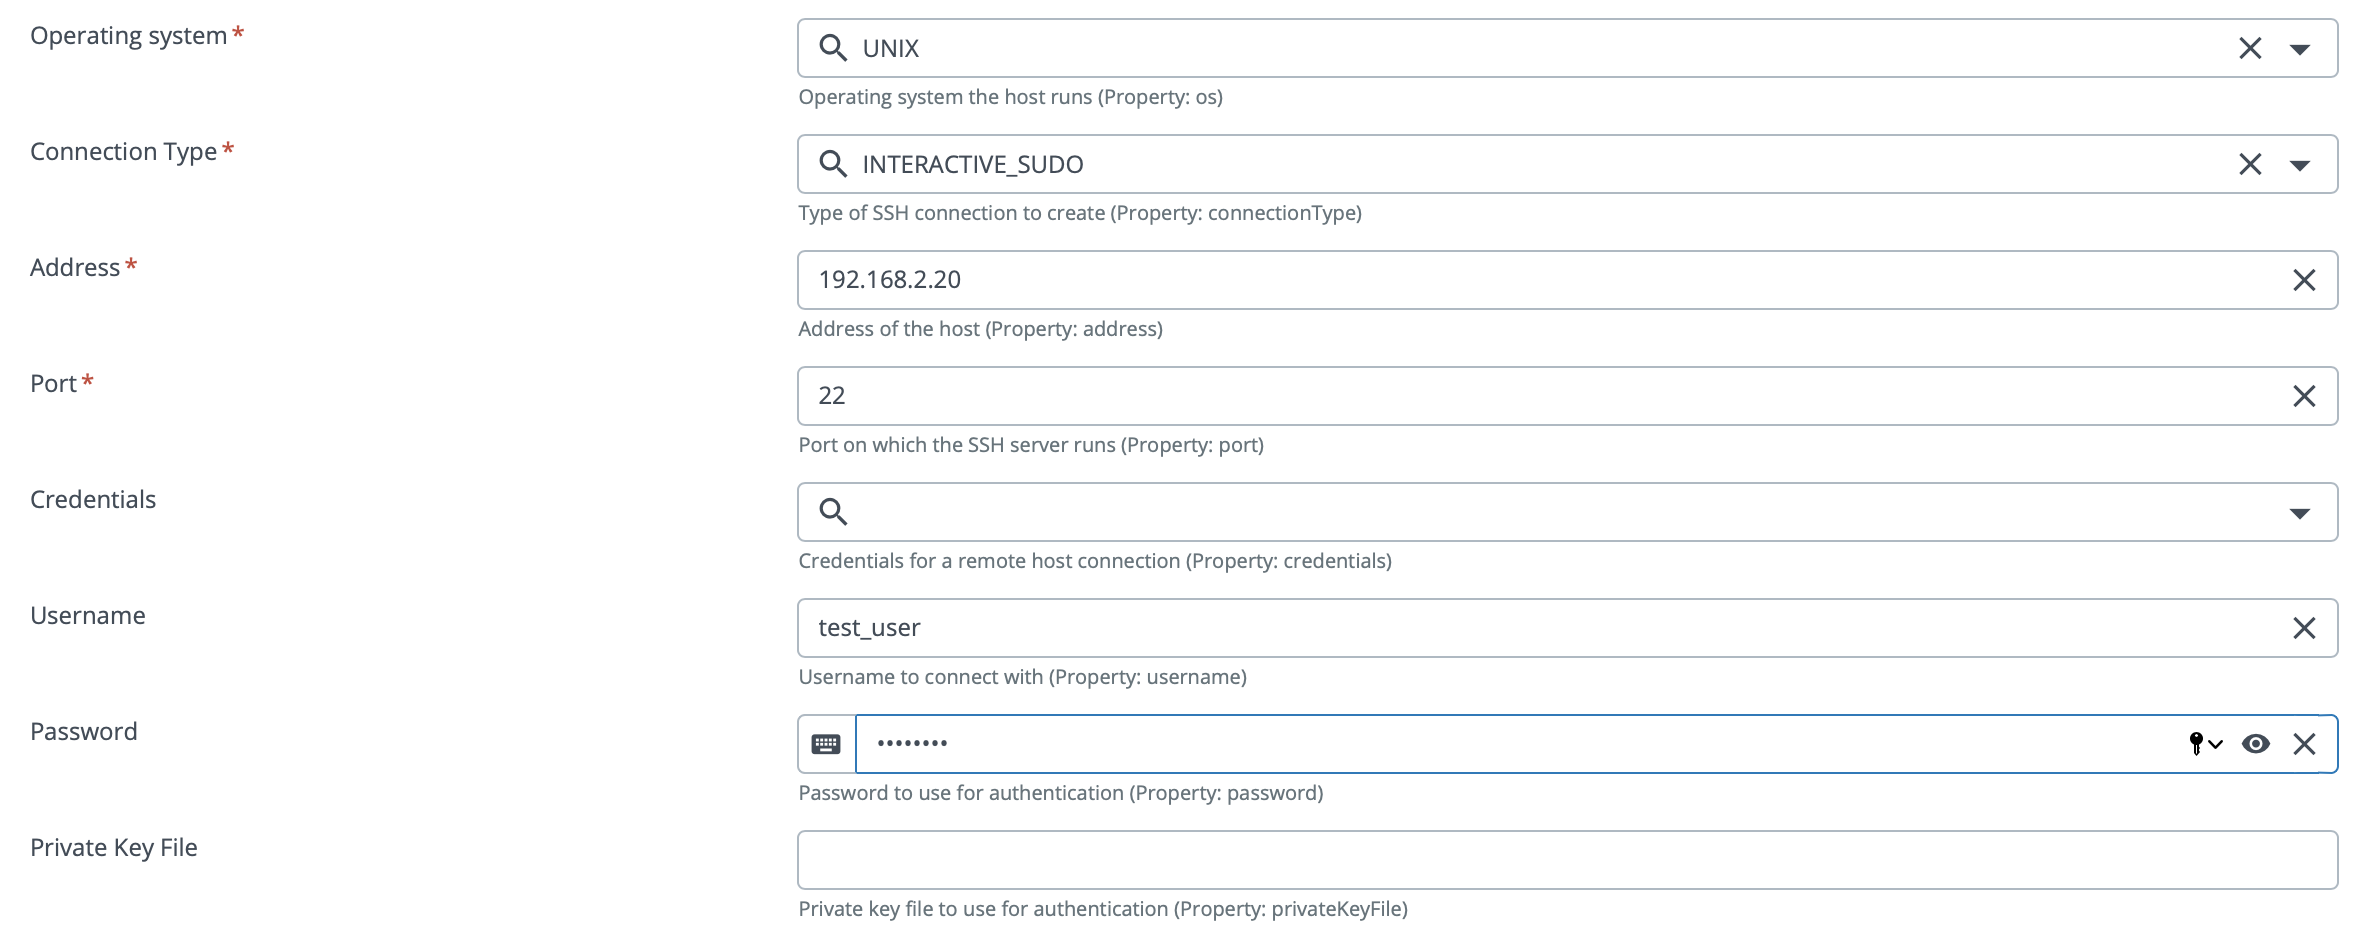Image resolution: width=2378 pixels, height=928 pixels.
Task: Focus the Port input field
Action: 1540,396
